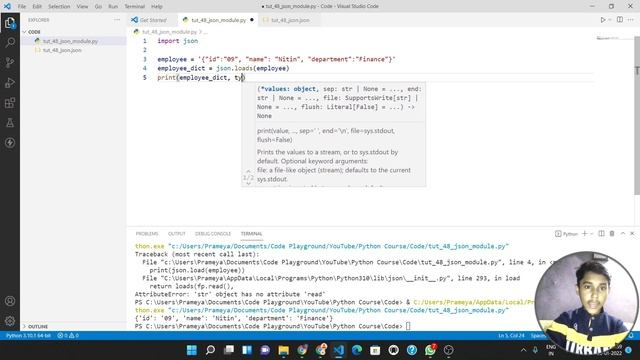Select tut_48_json_module.py in Explorer tree

(70, 41)
